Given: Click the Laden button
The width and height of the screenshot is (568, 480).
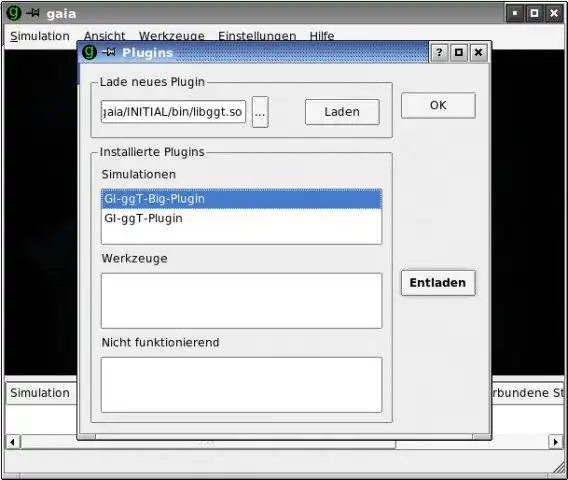Looking at the screenshot, I should point(342,112).
